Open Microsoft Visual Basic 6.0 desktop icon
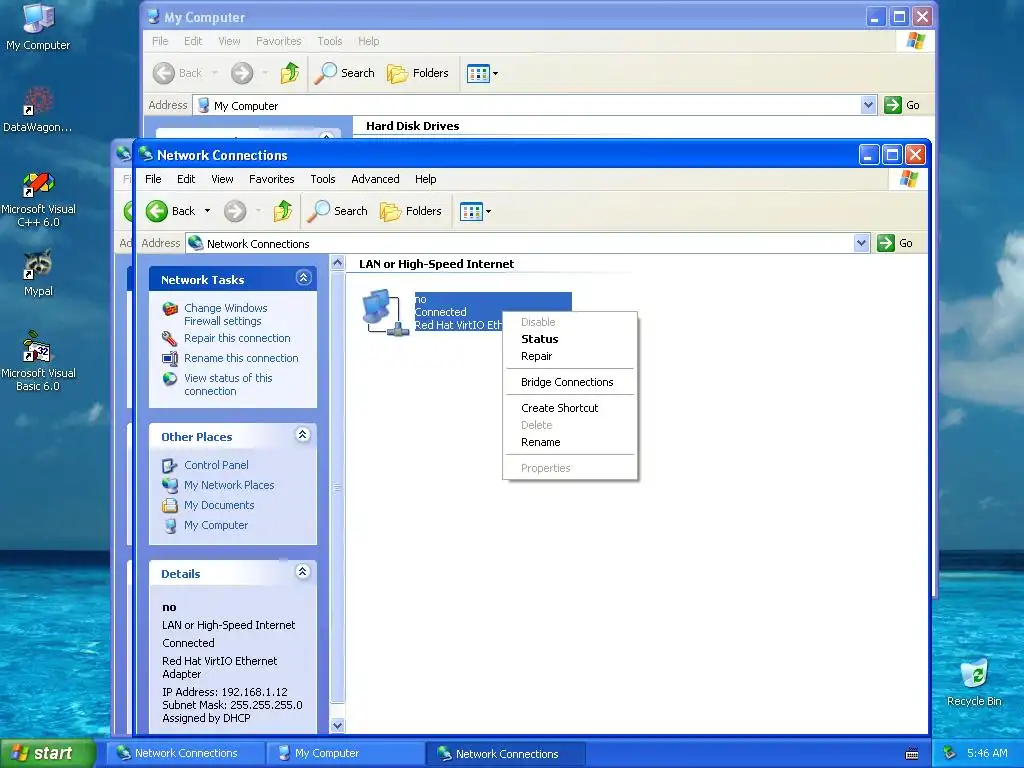The height and width of the screenshot is (768, 1024). pyautogui.click(x=38, y=361)
